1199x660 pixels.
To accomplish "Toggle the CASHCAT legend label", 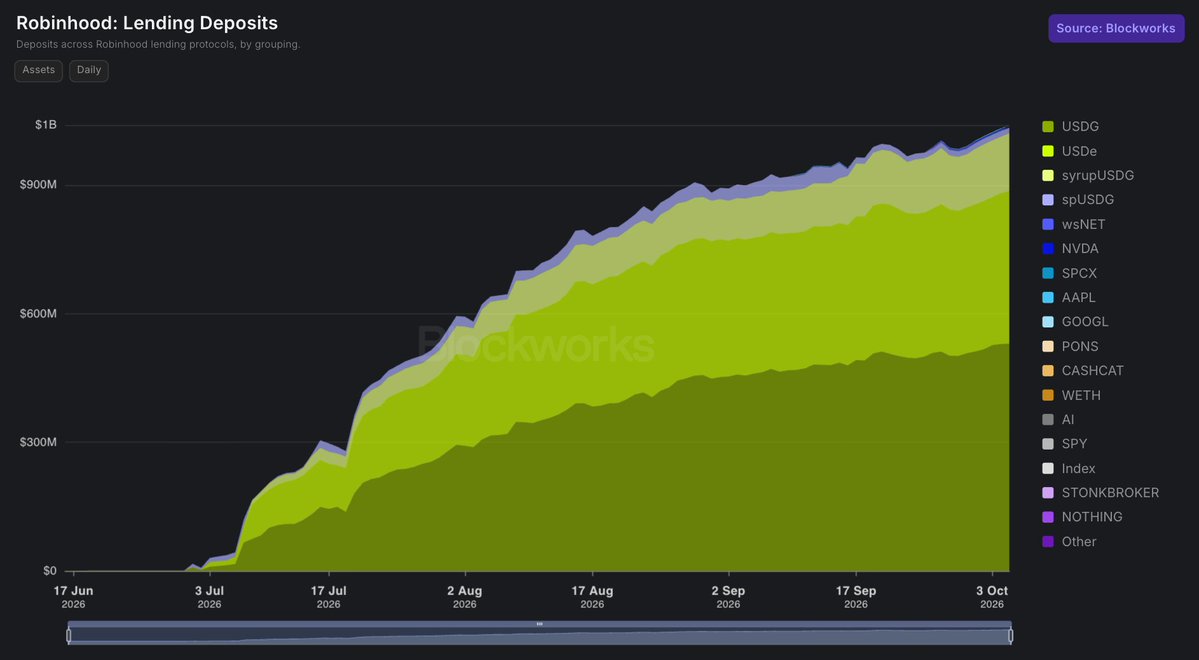I will (1092, 371).
